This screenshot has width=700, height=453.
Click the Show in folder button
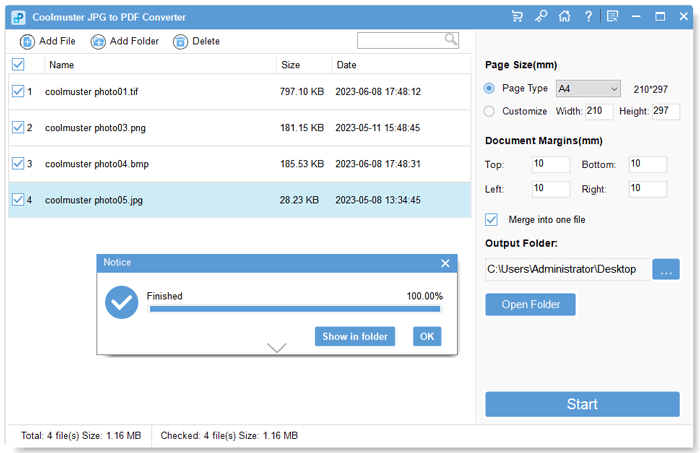pyautogui.click(x=354, y=336)
